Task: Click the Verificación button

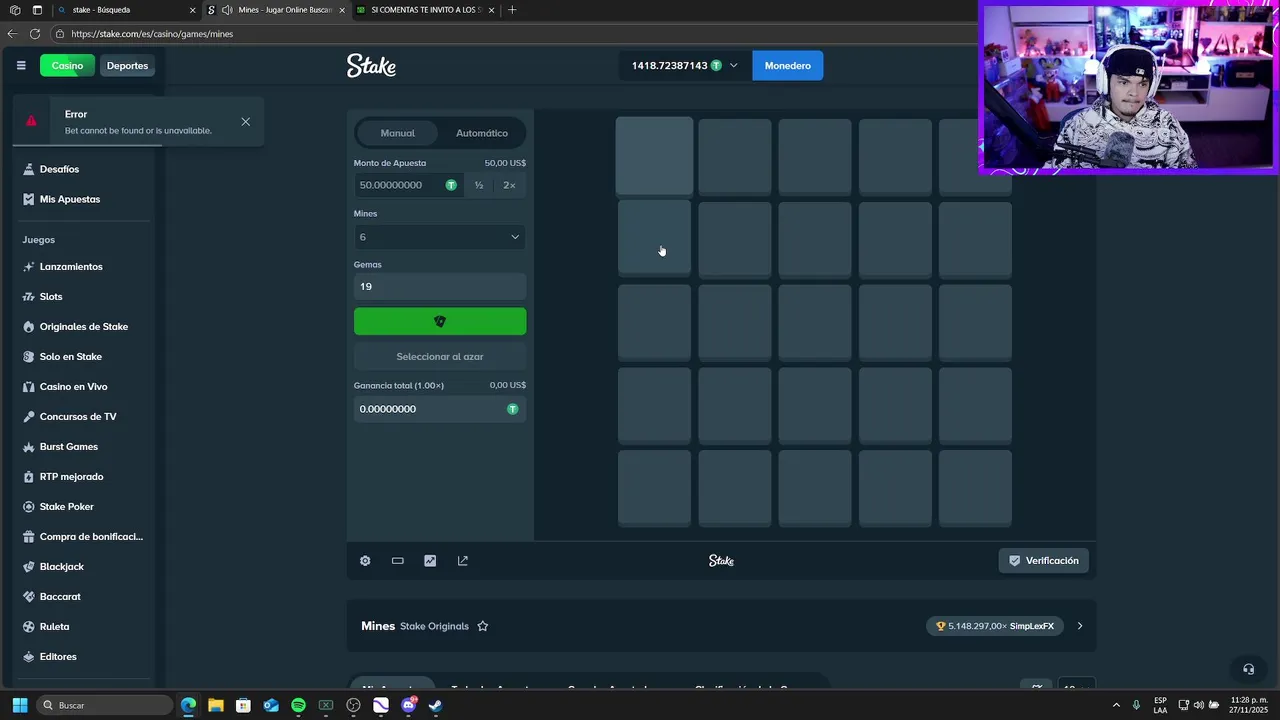Action: coord(1044,561)
